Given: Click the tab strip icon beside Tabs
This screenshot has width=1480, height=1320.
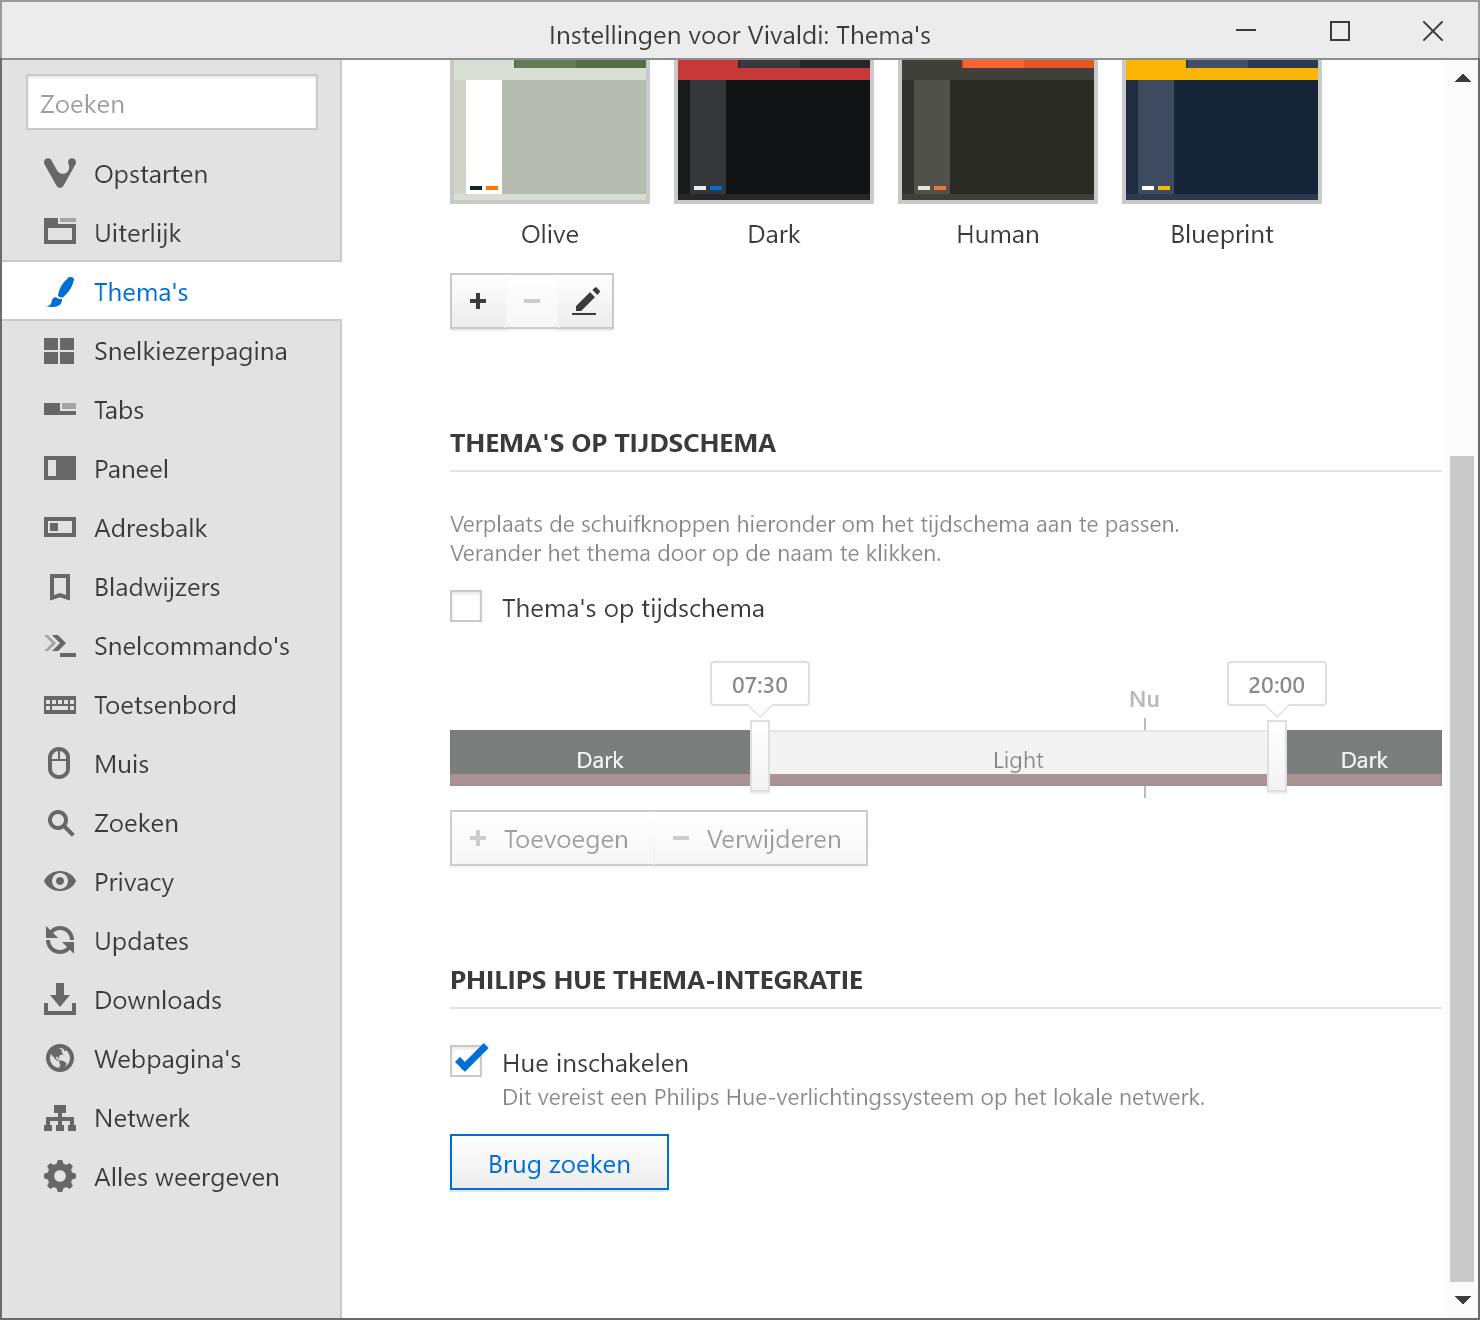Looking at the screenshot, I should tap(60, 410).
